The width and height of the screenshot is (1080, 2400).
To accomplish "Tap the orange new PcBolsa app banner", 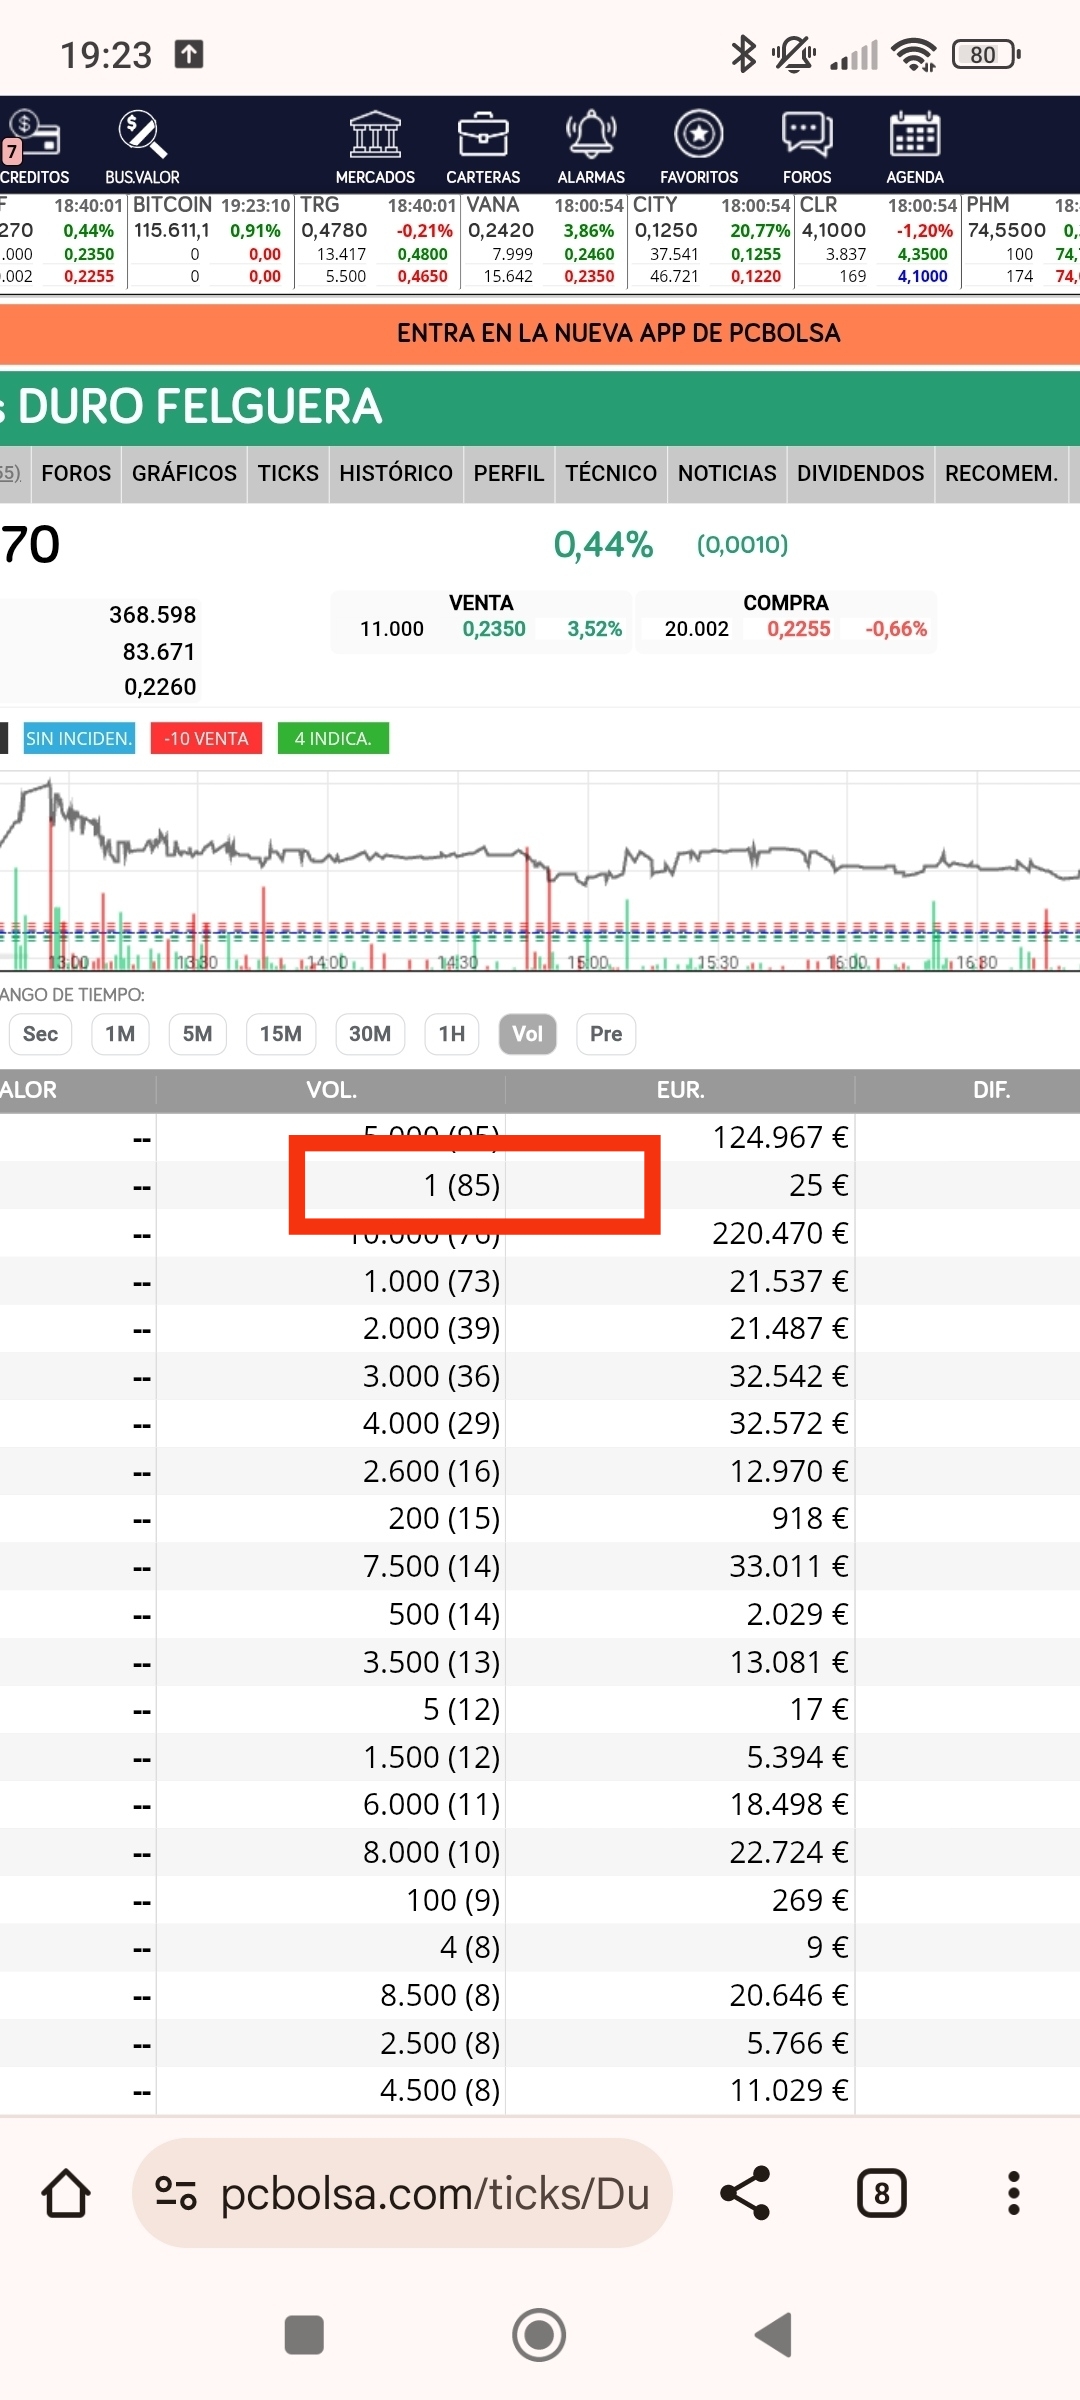I will [540, 334].
